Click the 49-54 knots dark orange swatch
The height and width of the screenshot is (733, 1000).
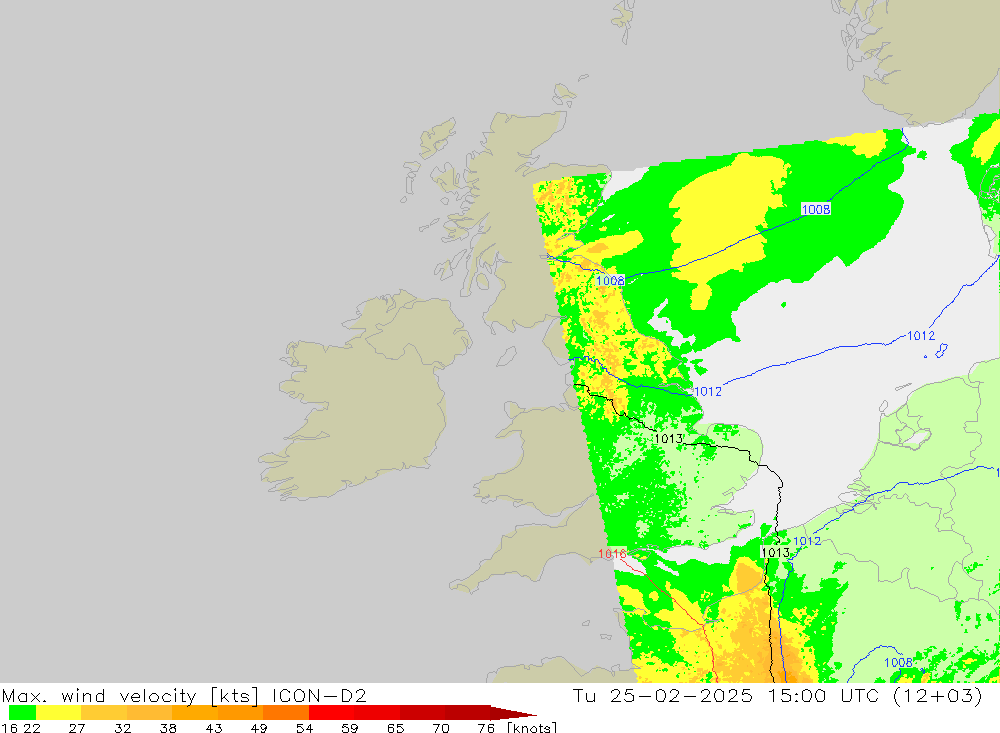coord(286,713)
